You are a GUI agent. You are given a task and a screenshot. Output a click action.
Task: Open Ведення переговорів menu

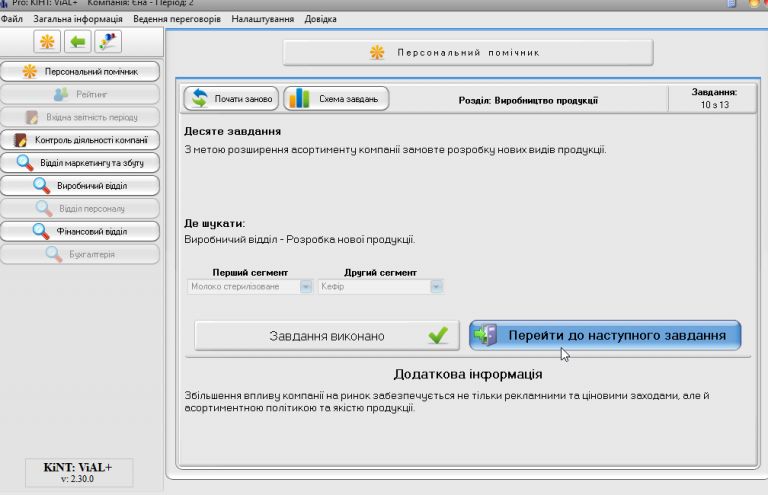(177, 19)
